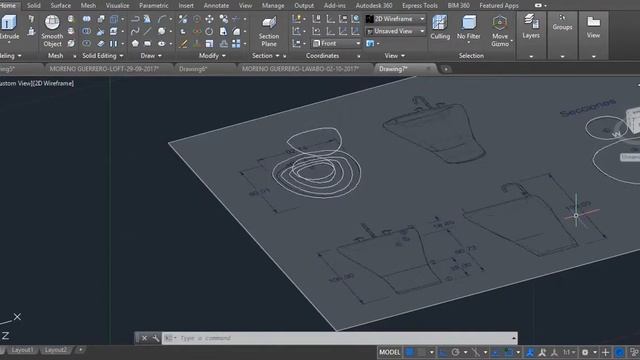Open the annotation scale 1:1 dropdown
The height and width of the screenshot is (360, 640).
click(569, 352)
